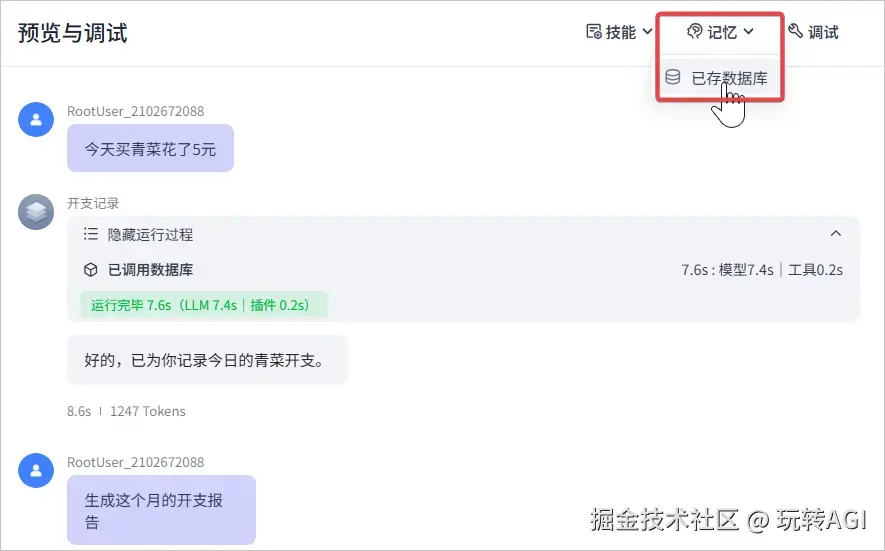
Task: Select 已存数据库 menu entry
Action: (729, 78)
